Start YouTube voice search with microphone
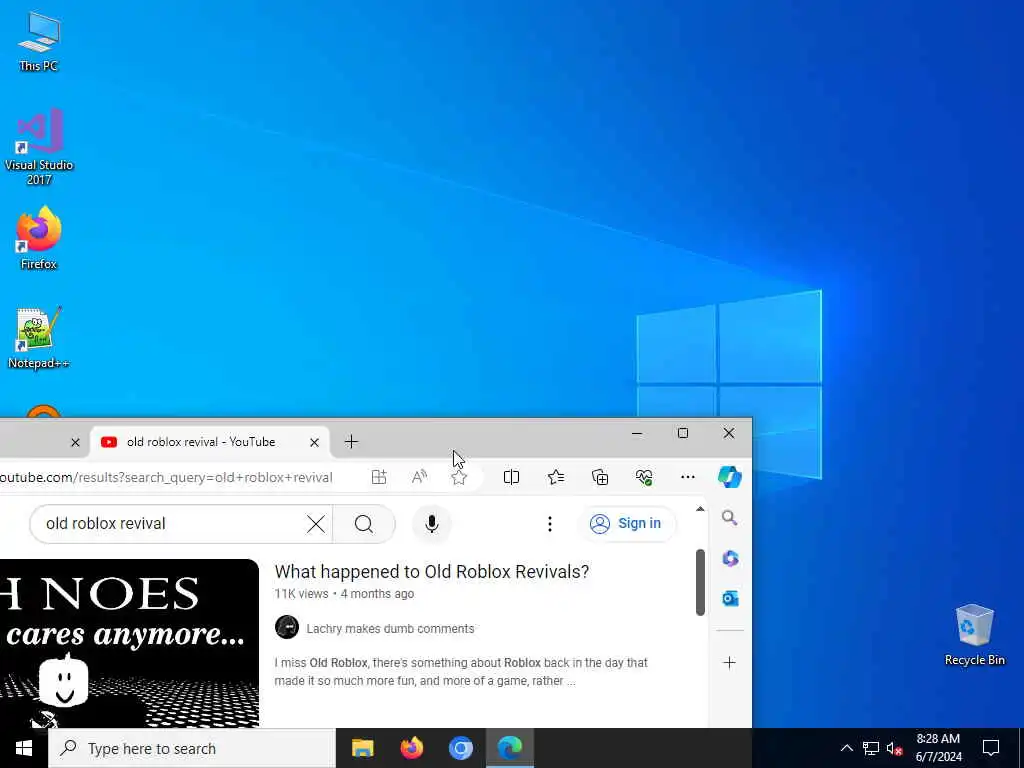 click(x=432, y=524)
